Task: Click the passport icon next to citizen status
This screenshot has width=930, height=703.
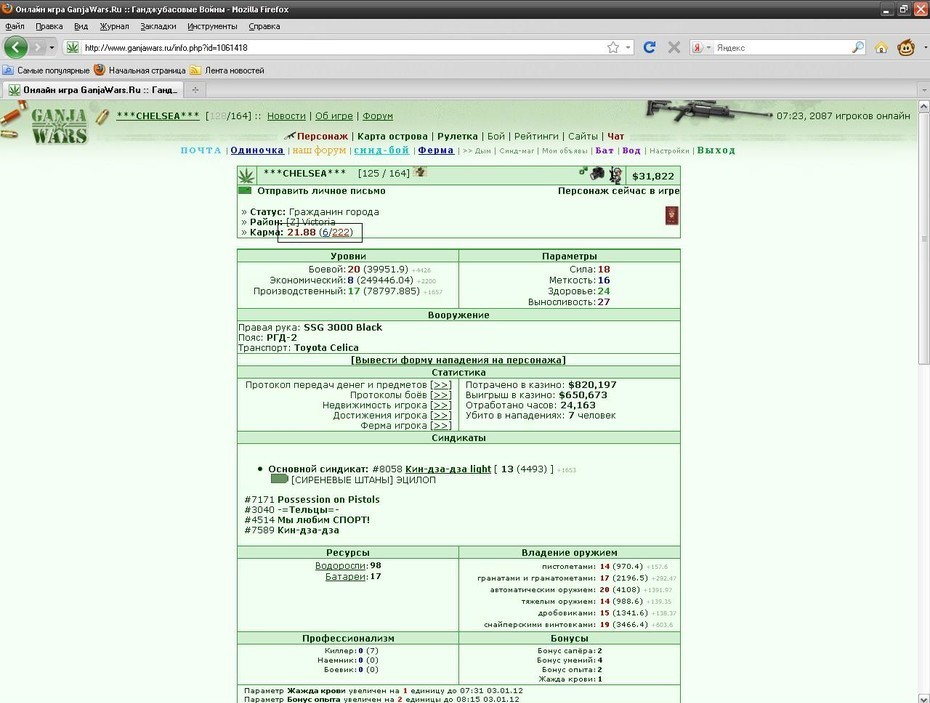Action: [671, 215]
